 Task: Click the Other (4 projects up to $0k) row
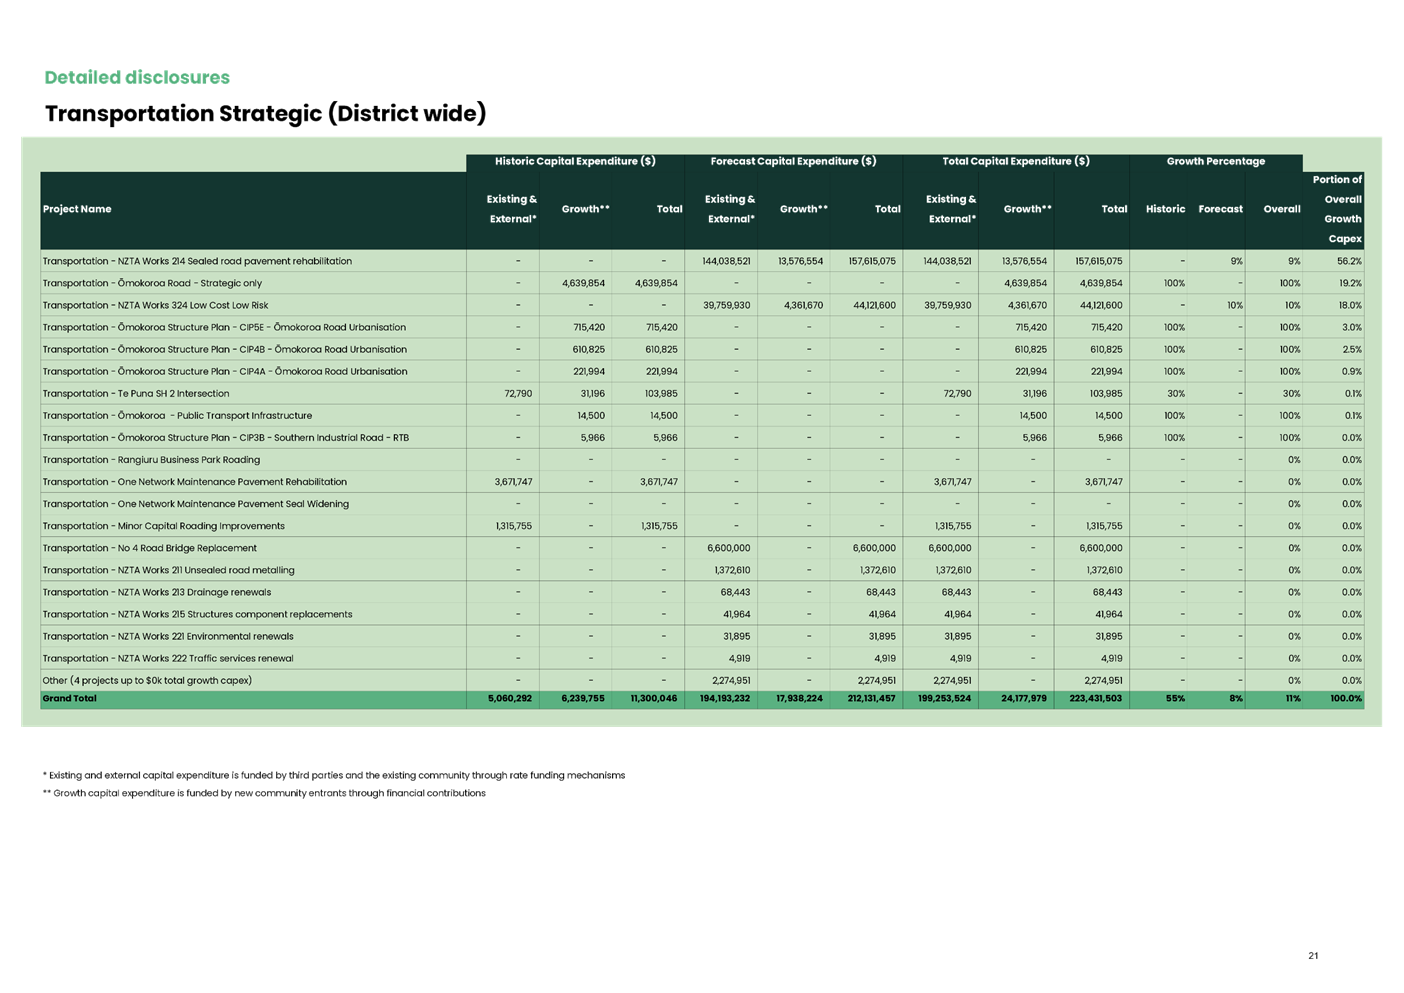pos(150,679)
